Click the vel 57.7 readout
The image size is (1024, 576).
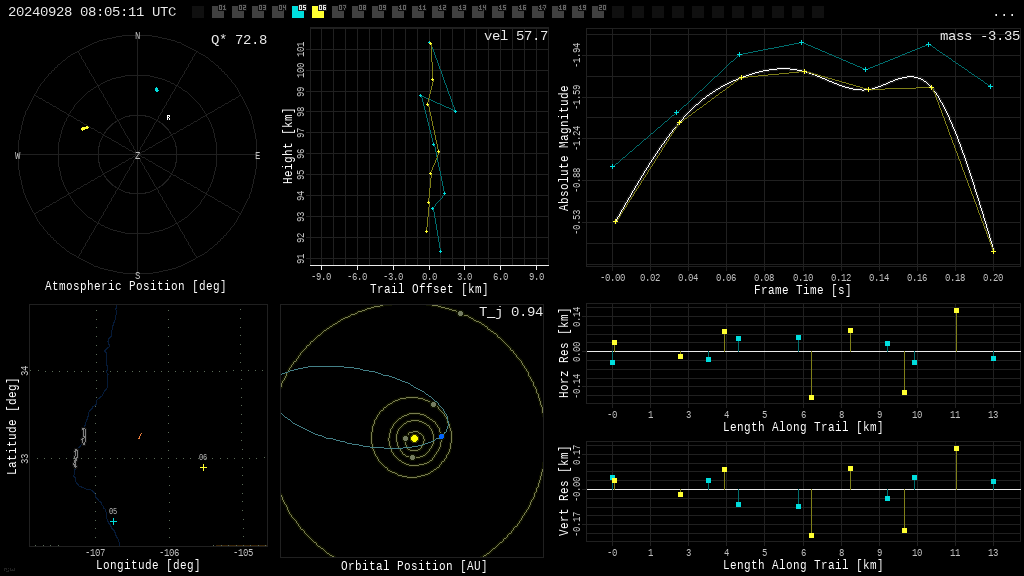515,37
